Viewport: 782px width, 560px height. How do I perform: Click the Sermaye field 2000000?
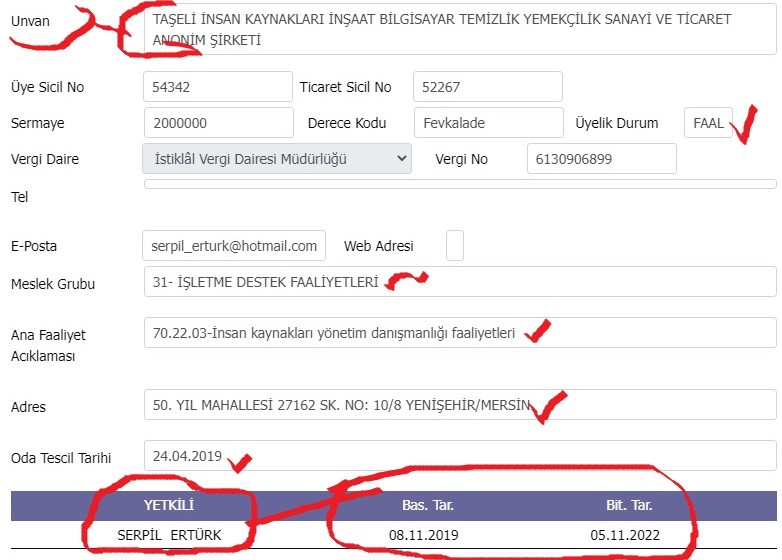click(x=219, y=123)
